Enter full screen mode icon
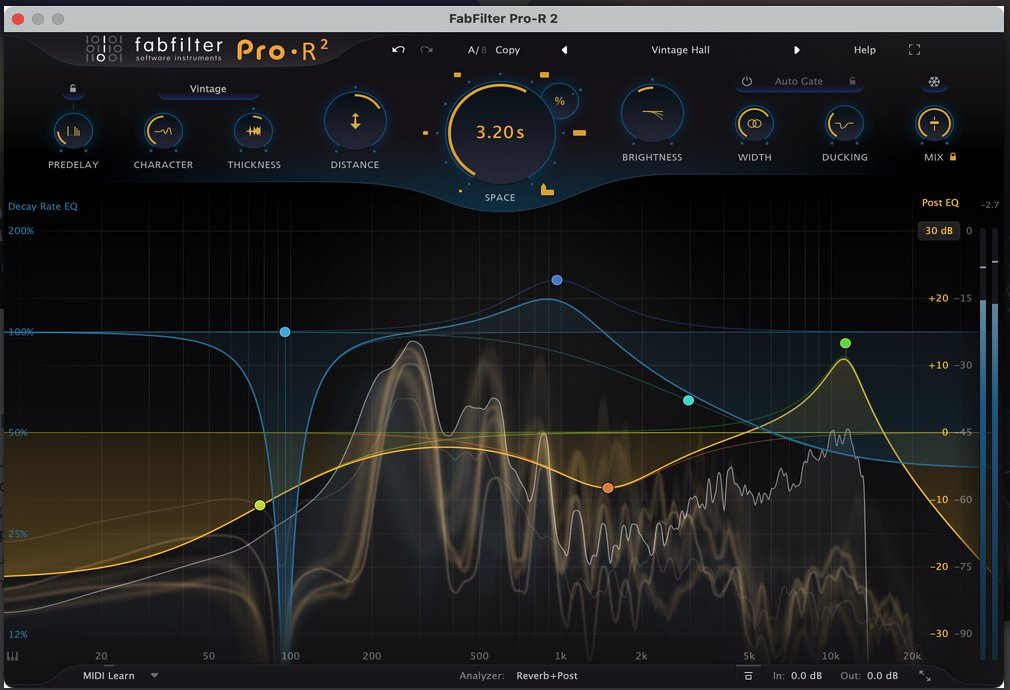The width and height of the screenshot is (1010, 690). click(x=914, y=50)
